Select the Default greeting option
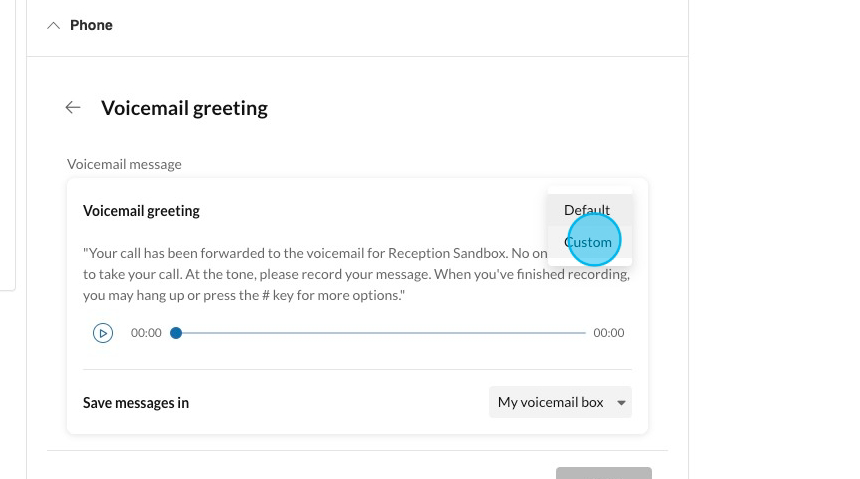 [587, 210]
